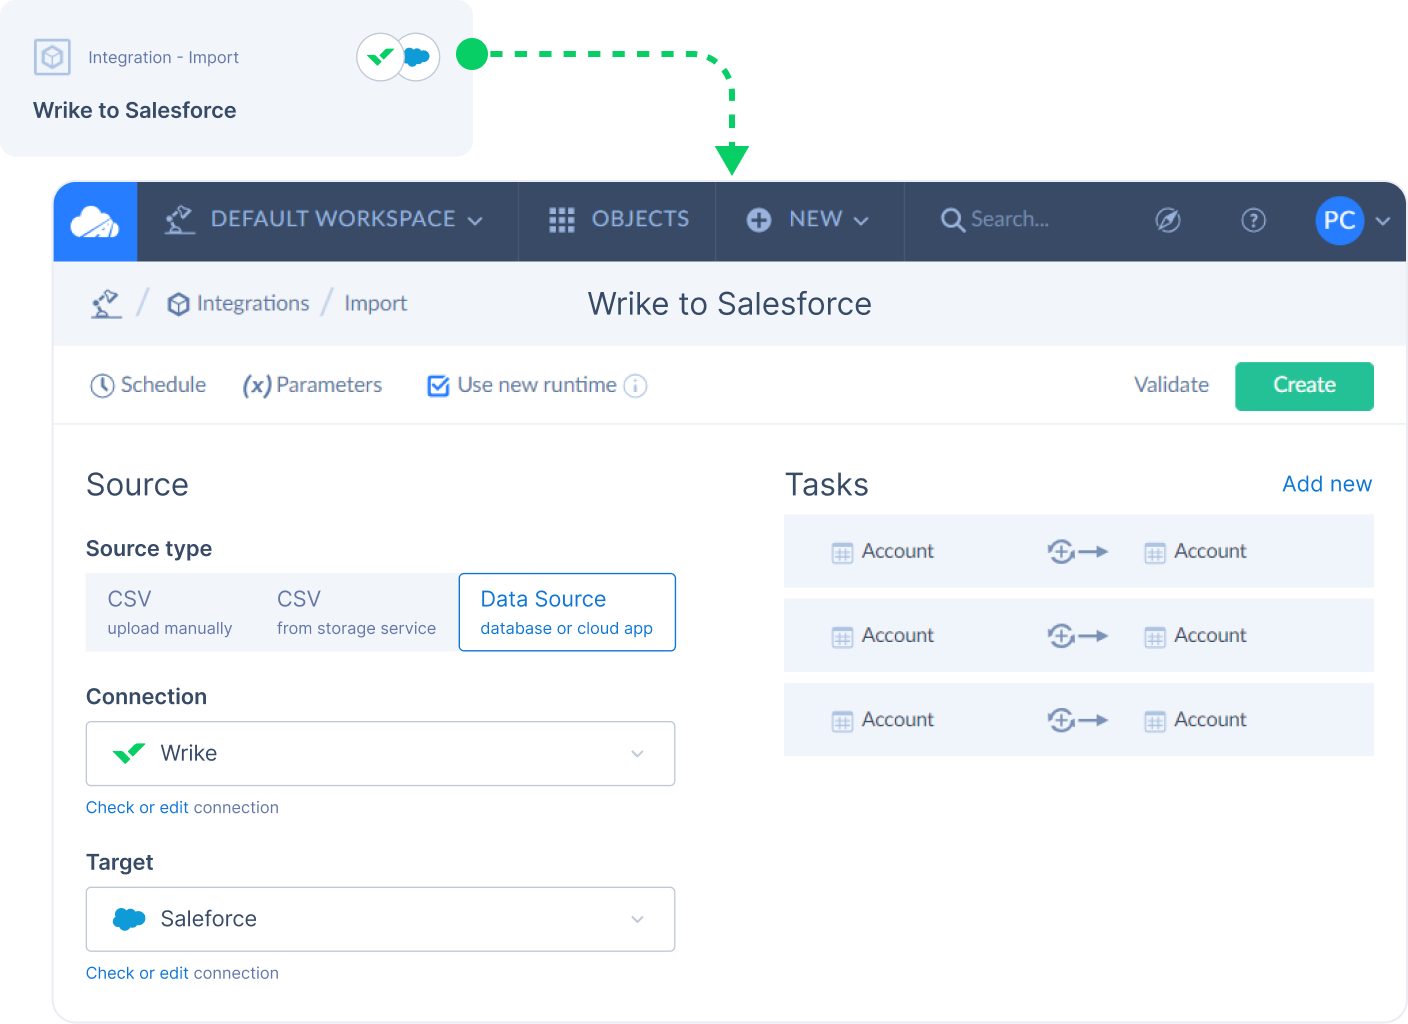Click the green Create button
The width and height of the screenshot is (1408, 1024).
coord(1304,386)
